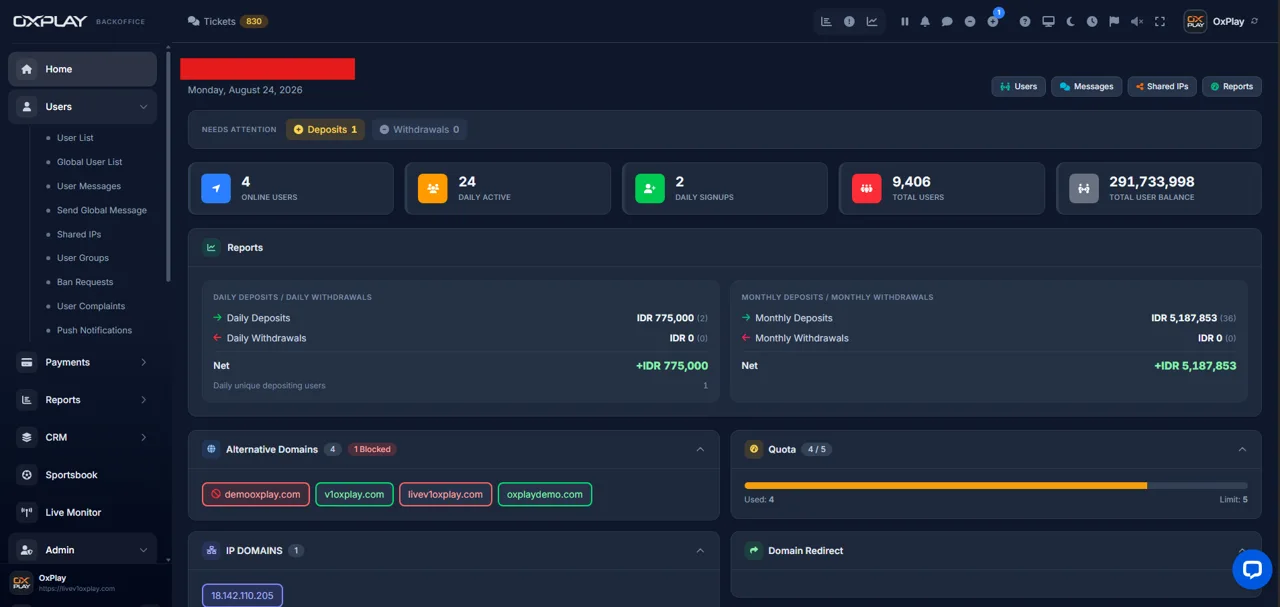1280x607 pixels.
Task: Toggle the muted speaker sound icon
Action: tap(1137, 21)
